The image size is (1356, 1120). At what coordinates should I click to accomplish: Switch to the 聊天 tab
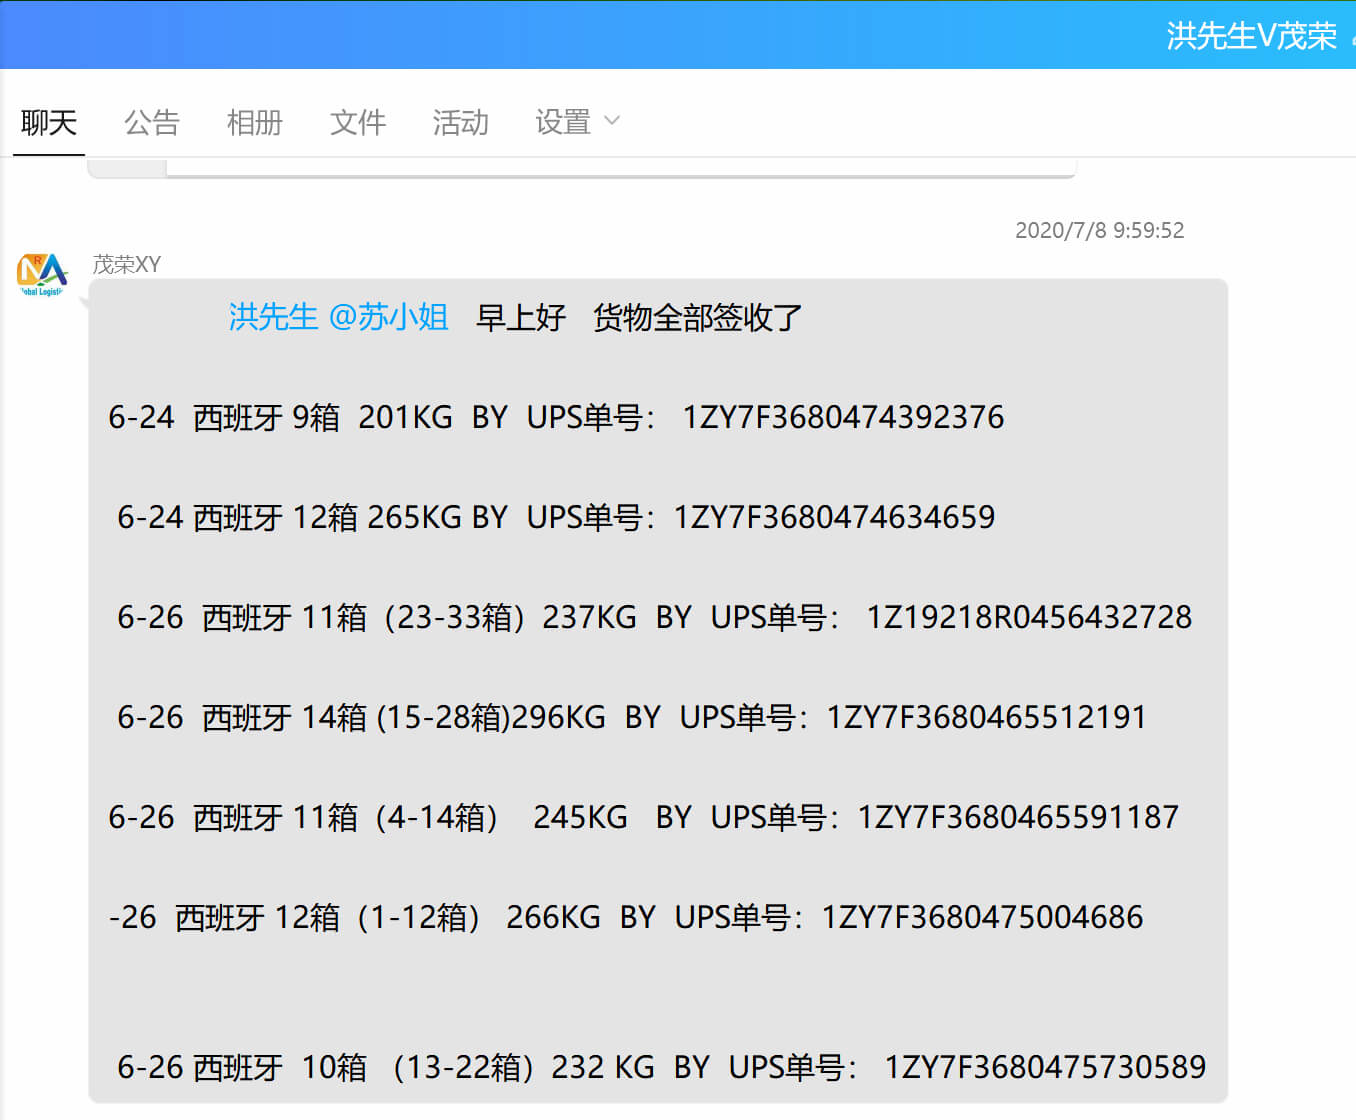click(49, 122)
